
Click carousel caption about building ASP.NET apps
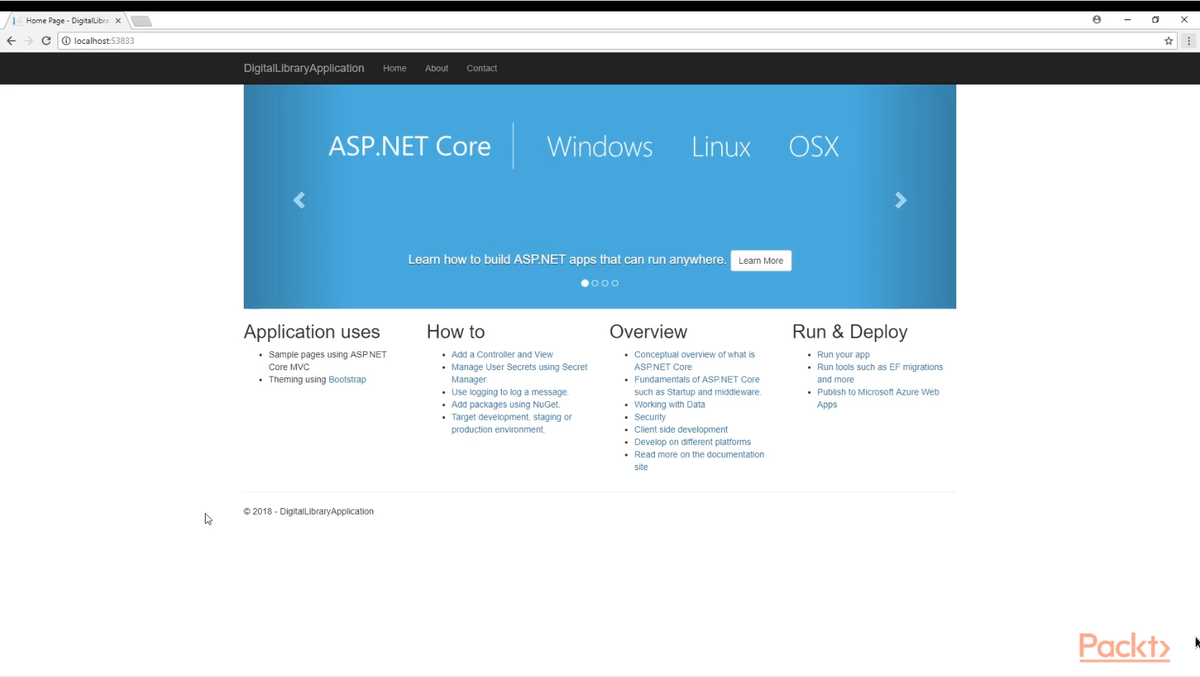click(x=567, y=259)
